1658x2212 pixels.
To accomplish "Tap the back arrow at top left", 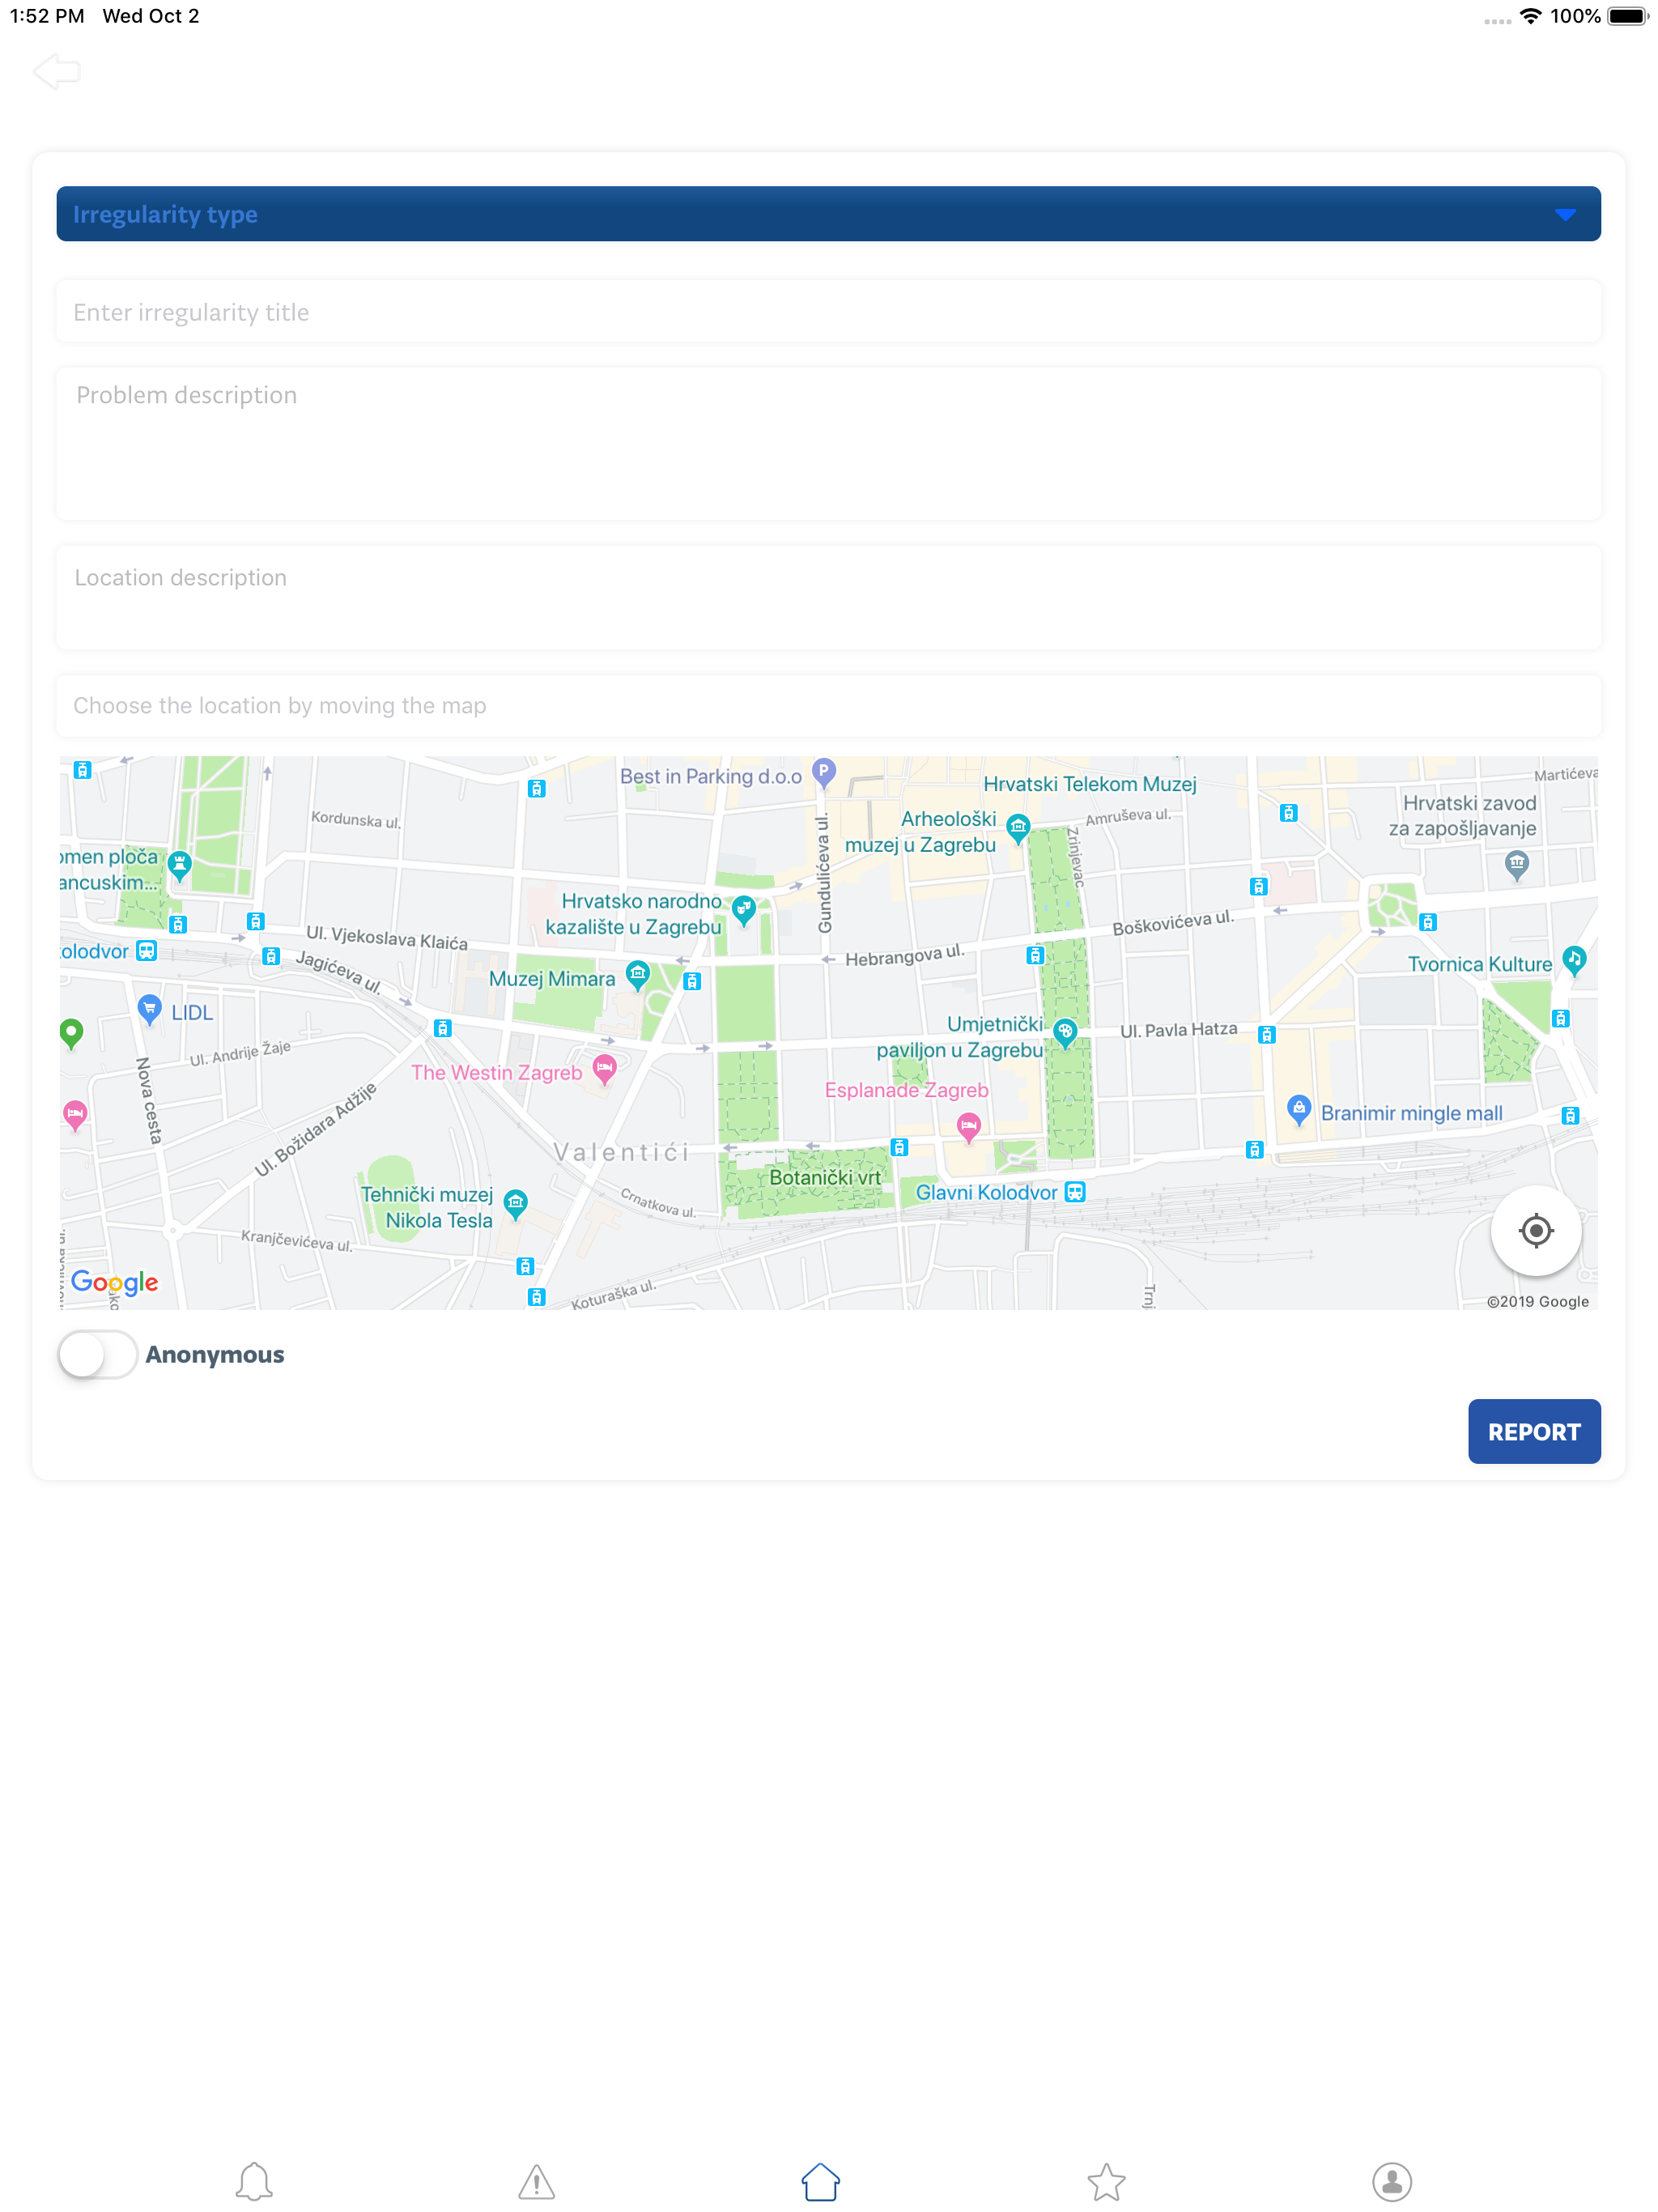I will pos(57,70).
